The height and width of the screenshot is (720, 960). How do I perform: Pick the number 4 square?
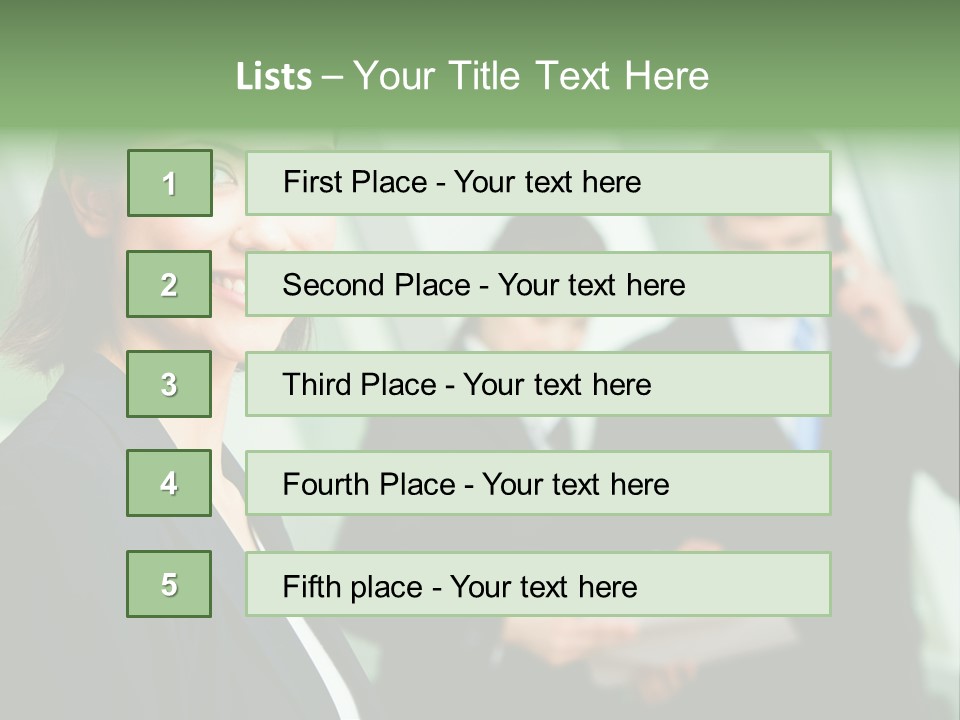(169, 483)
